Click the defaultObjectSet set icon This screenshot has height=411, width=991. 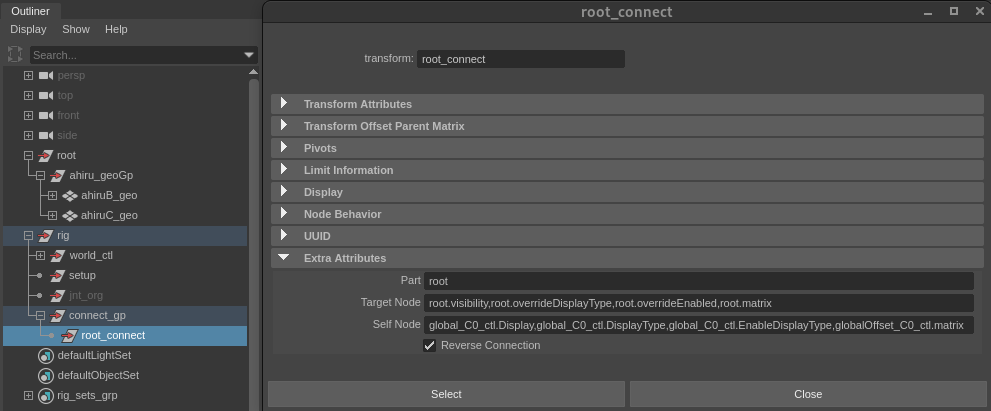coord(45,376)
